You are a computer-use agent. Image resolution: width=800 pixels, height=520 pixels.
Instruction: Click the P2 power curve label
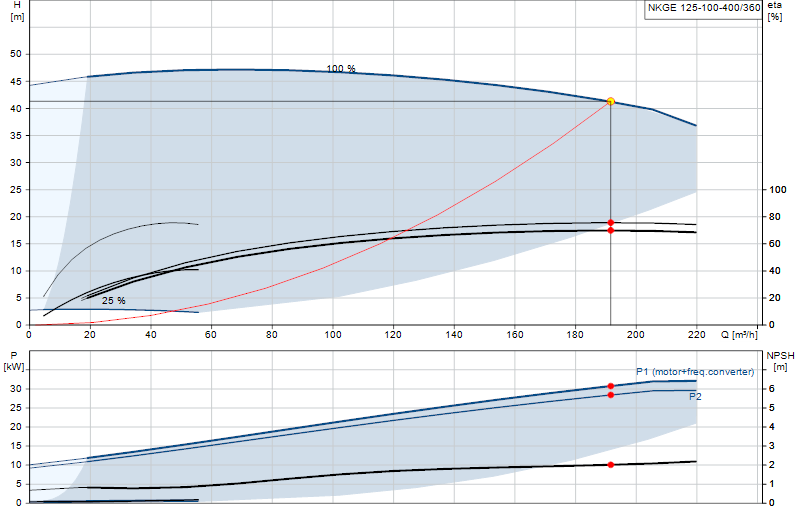(x=695, y=397)
